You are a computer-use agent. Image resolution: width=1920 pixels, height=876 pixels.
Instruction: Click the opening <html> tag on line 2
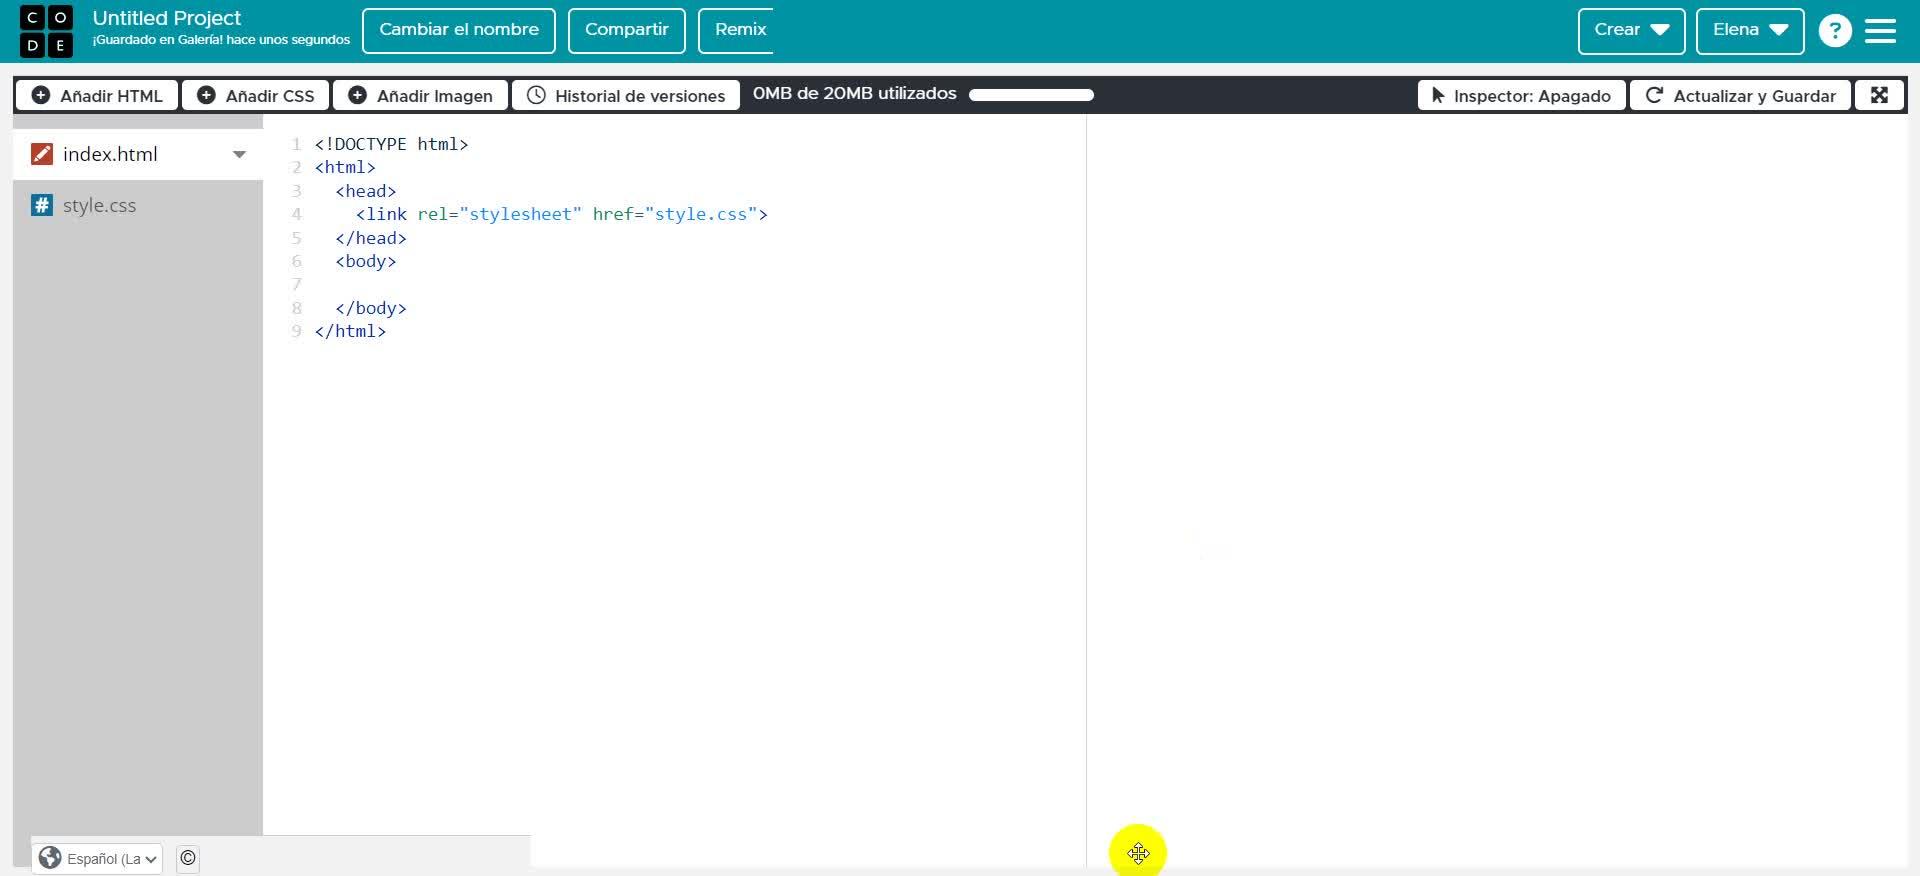(x=345, y=167)
